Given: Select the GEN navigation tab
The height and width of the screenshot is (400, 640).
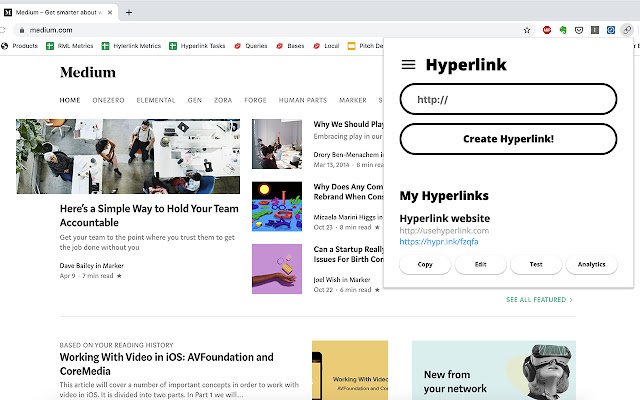Looking at the screenshot, I should coord(195,100).
